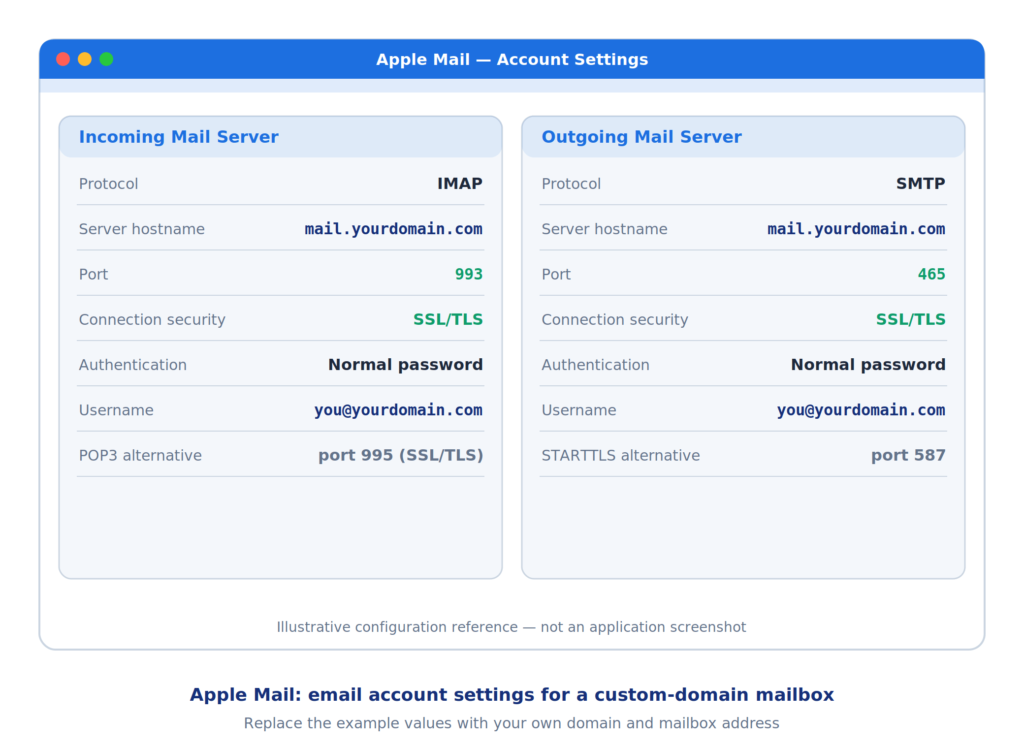1024x748 pixels.
Task: Click the incoming Server hostname label
Action: pos(142,229)
